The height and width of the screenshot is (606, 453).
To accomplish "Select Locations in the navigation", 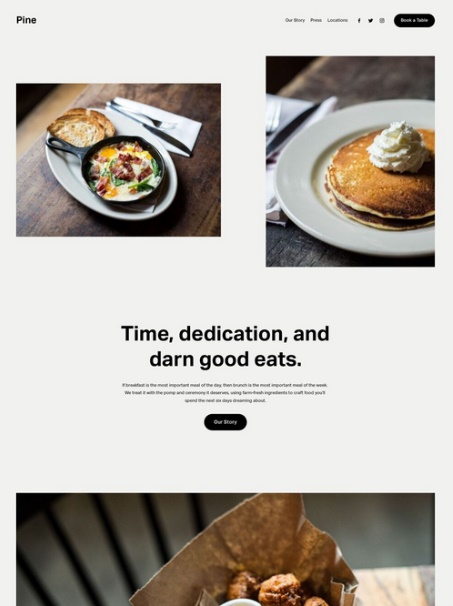I will pos(337,20).
